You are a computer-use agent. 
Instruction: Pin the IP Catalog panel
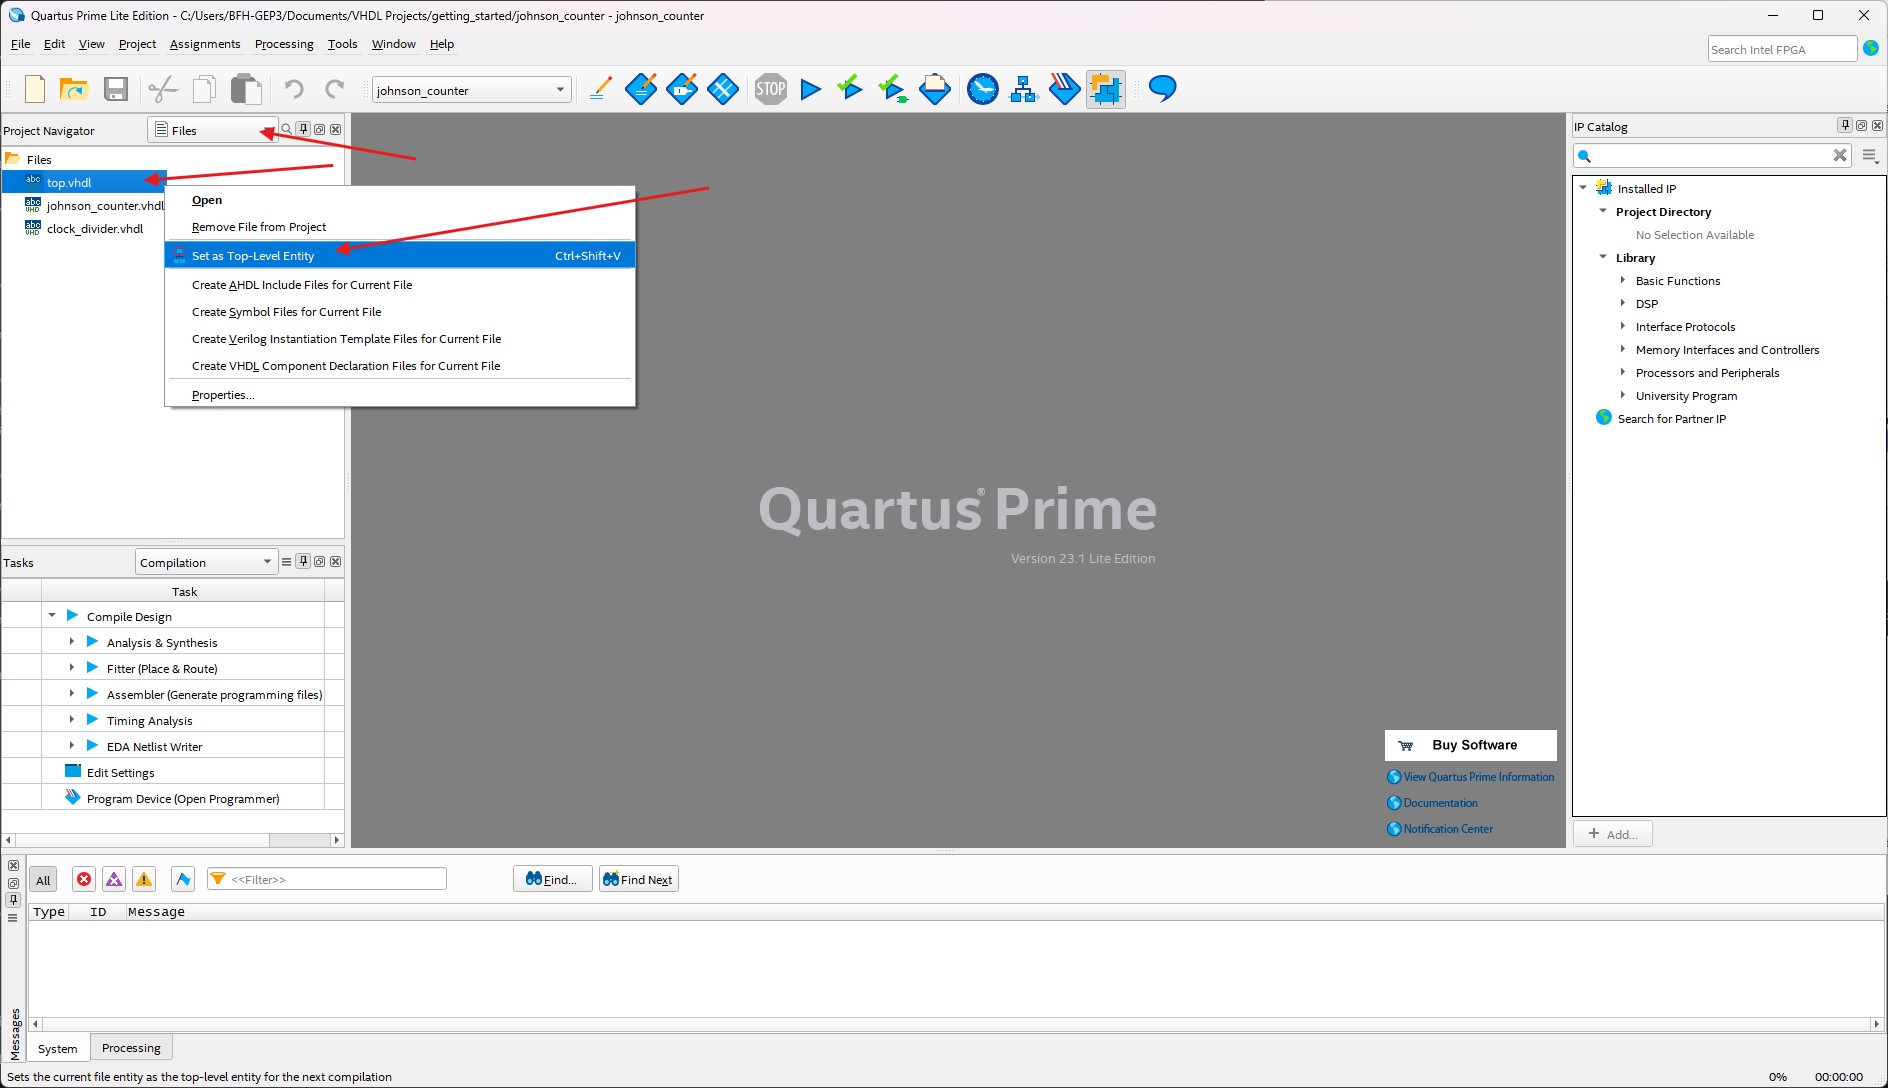tap(1845, 125)
